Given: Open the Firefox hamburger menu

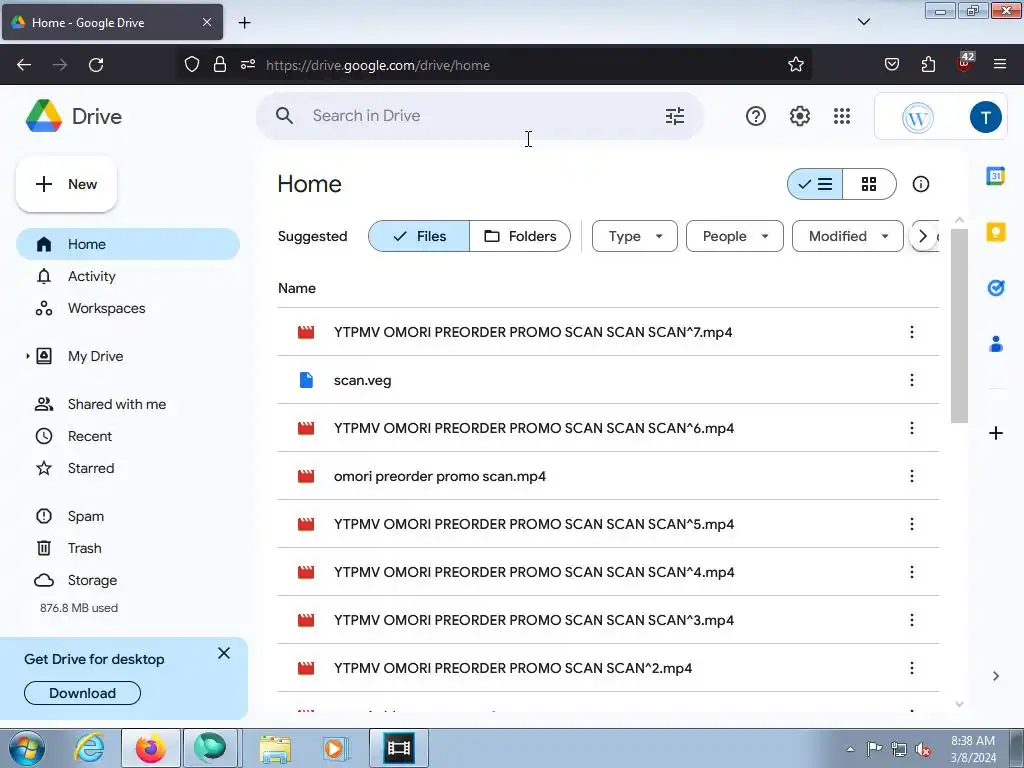Looking at the screenshot, I should [1000, 65].
